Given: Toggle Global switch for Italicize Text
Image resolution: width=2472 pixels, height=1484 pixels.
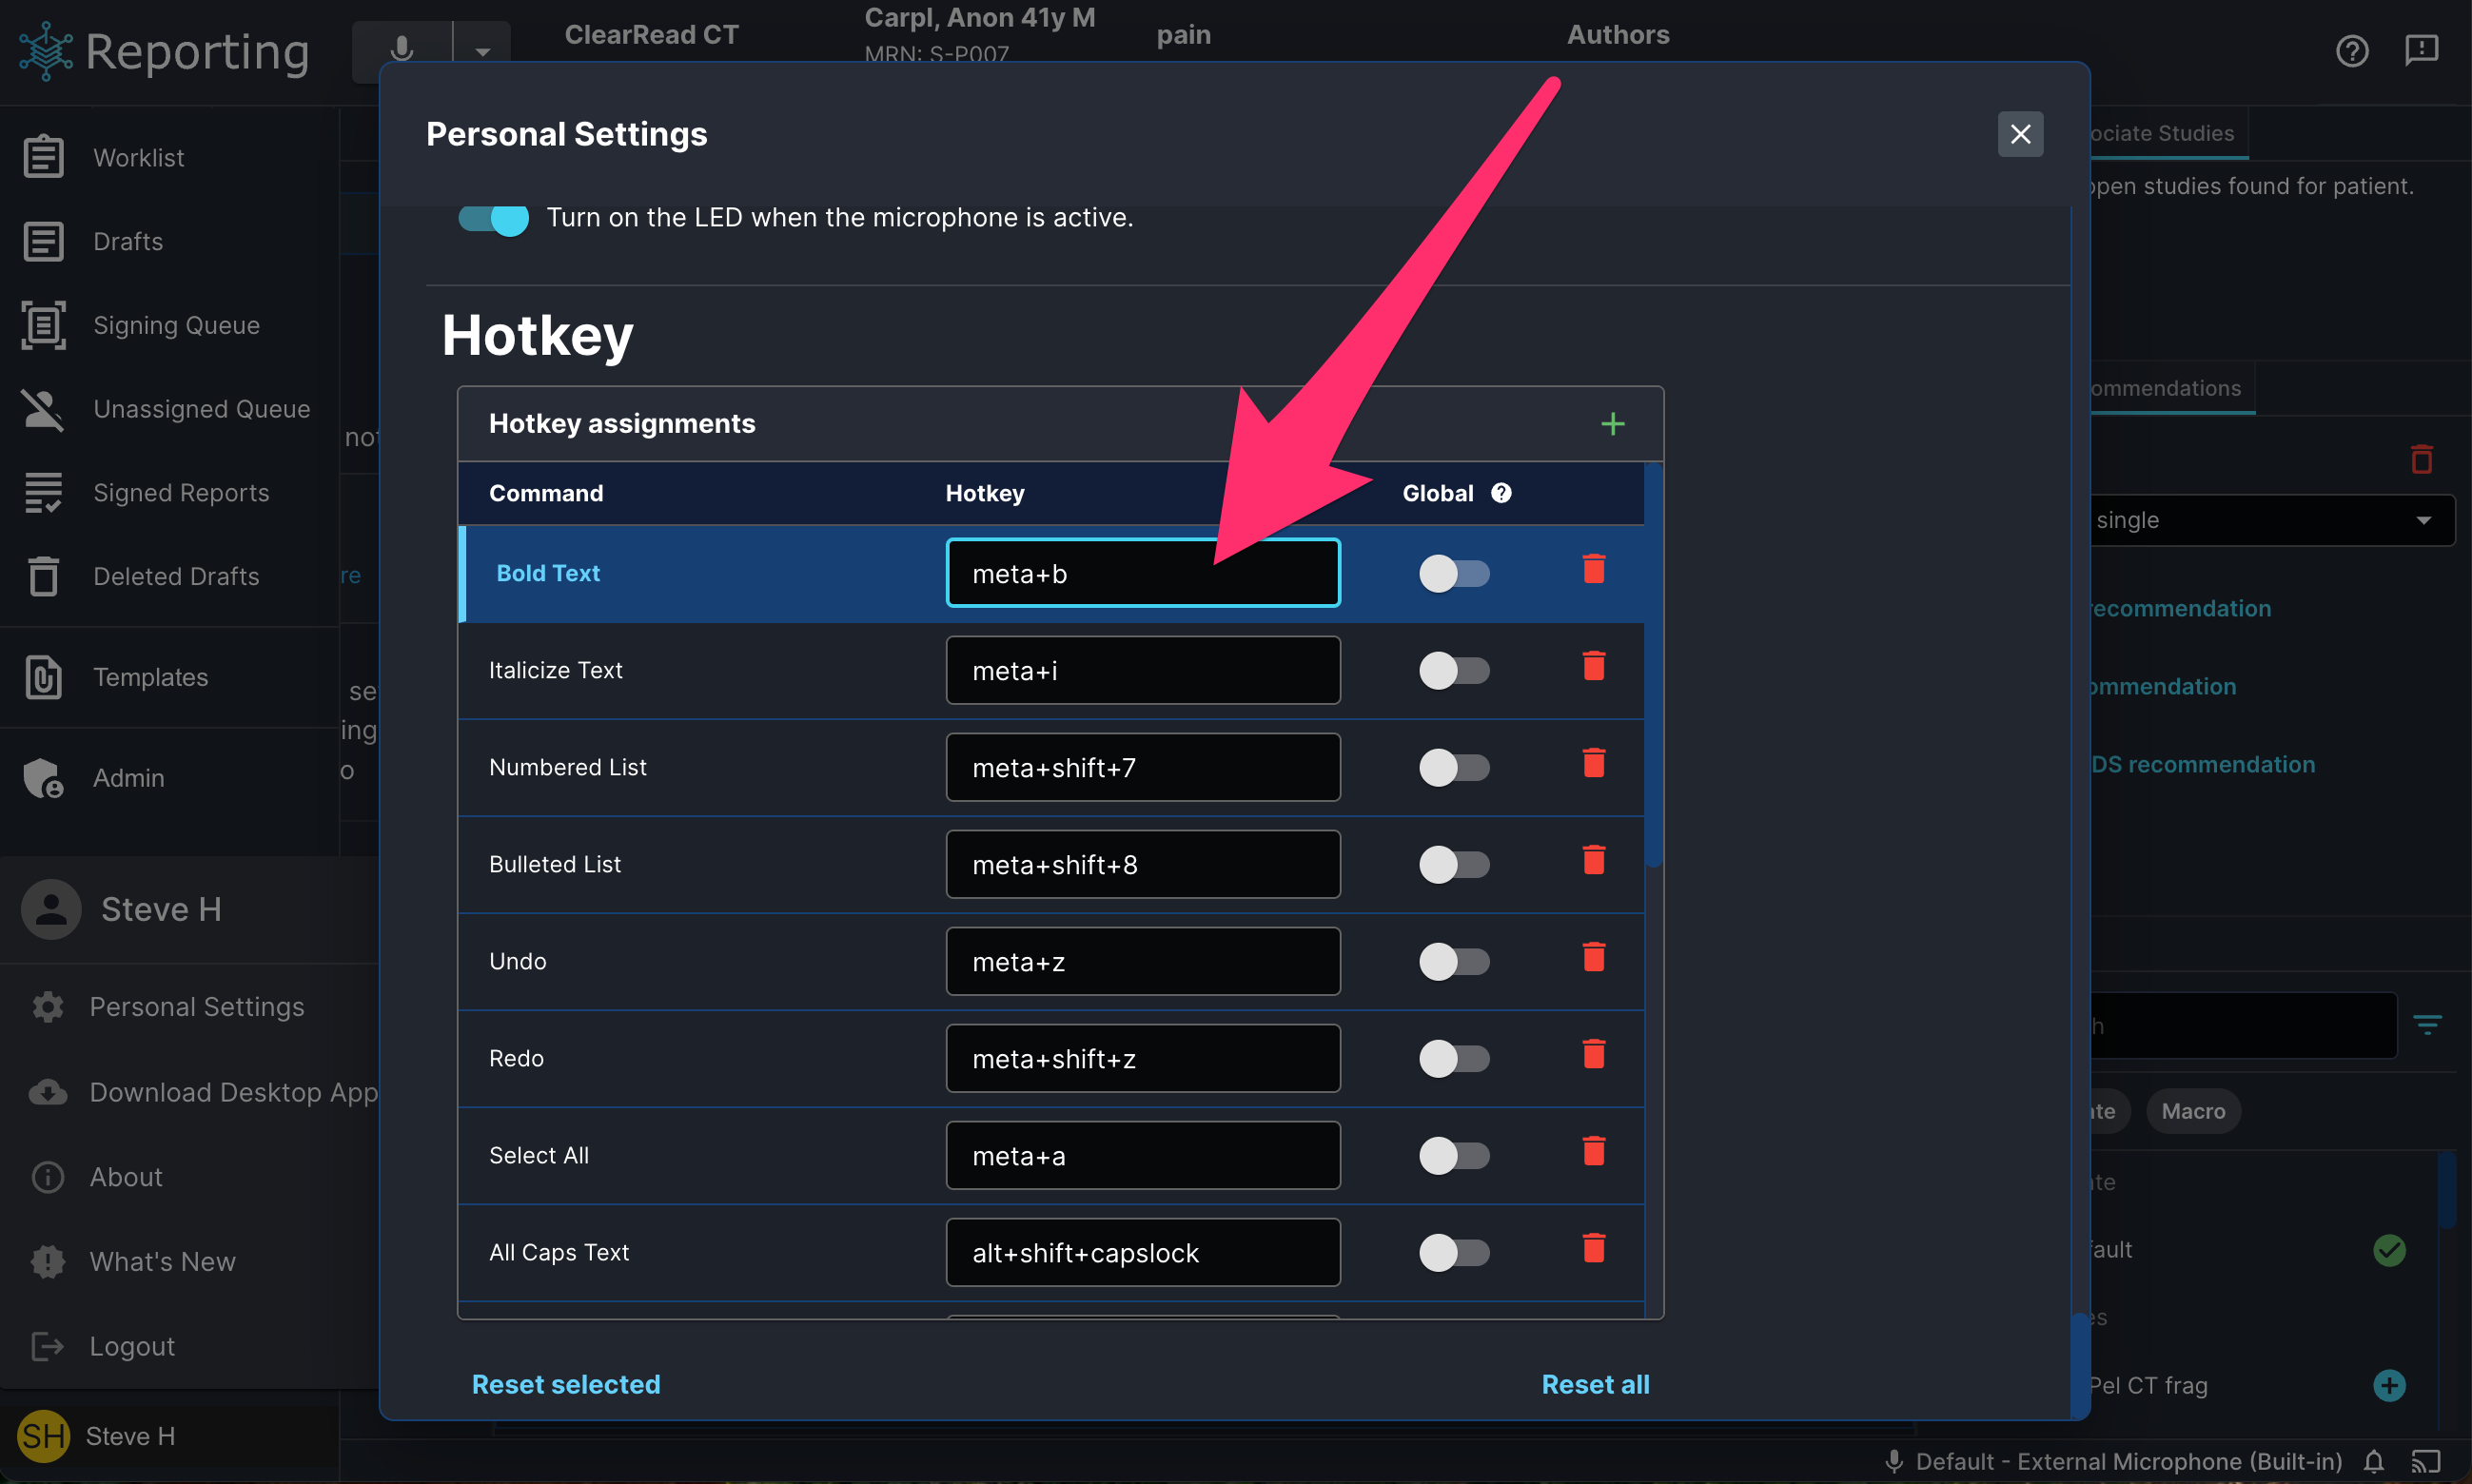Looking at the screenshot, I should tap(1454, 670).
